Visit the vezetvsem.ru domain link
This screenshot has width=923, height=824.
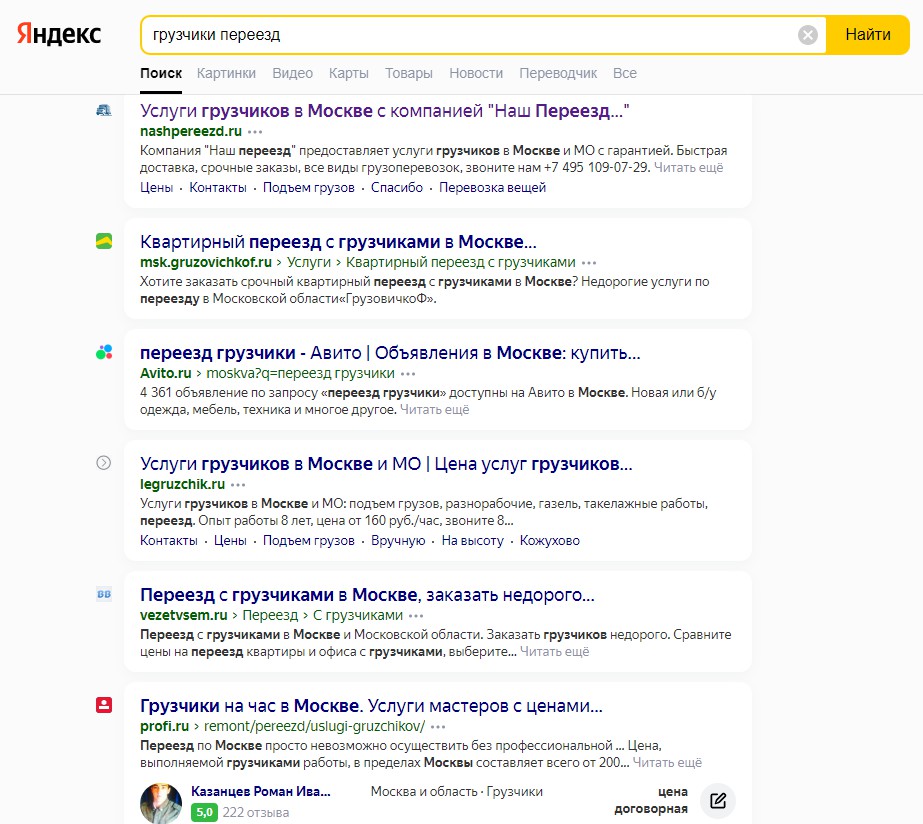[184, 615]
